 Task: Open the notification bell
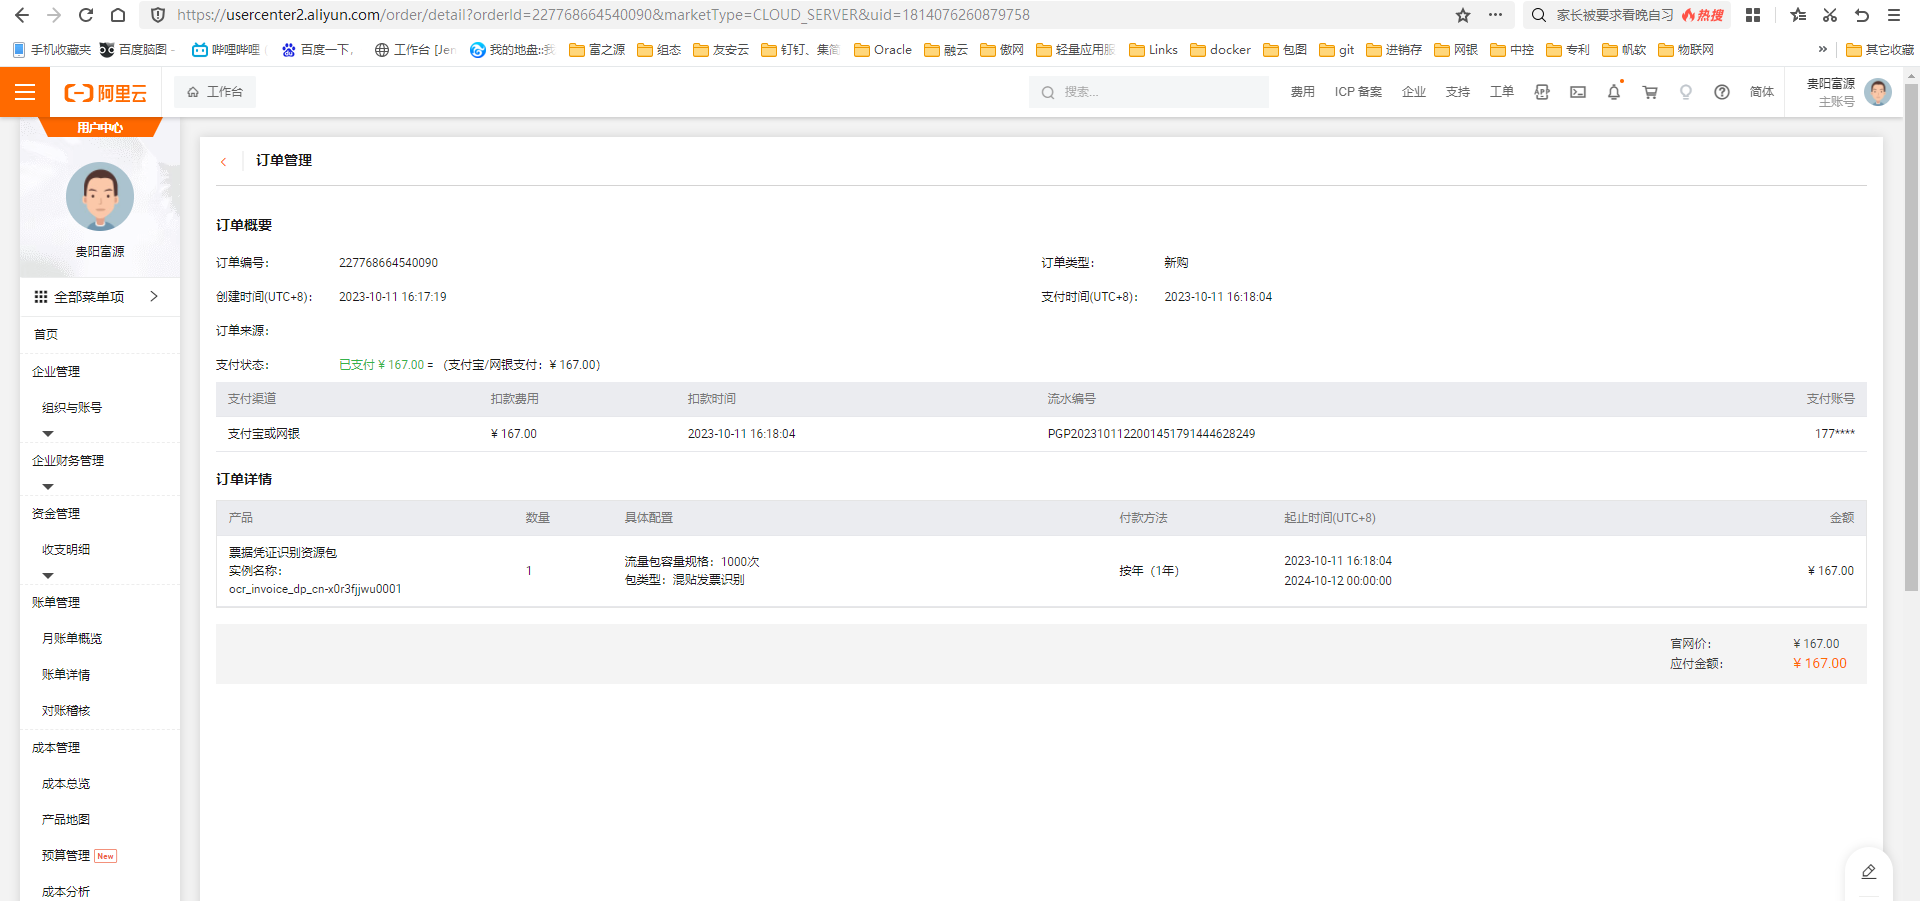click(x=1614, y=92)
